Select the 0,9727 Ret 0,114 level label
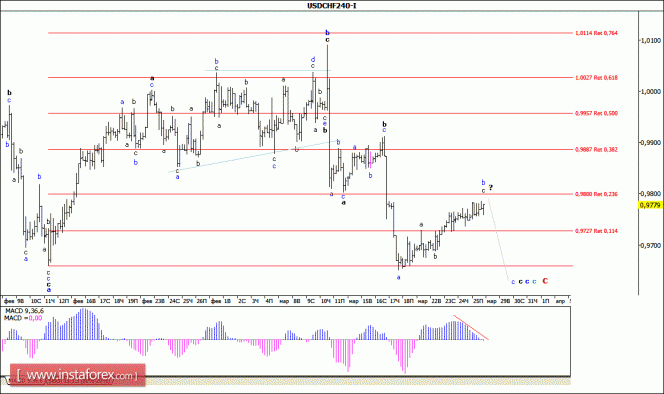This screenshot has height=394, width=664. [x=596, y=231]
